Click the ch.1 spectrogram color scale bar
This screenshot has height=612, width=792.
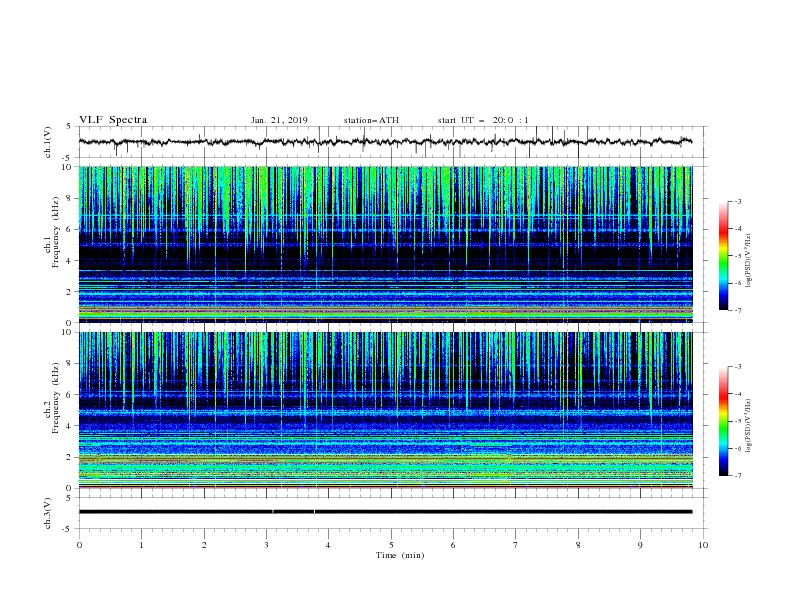pos(724,256)
